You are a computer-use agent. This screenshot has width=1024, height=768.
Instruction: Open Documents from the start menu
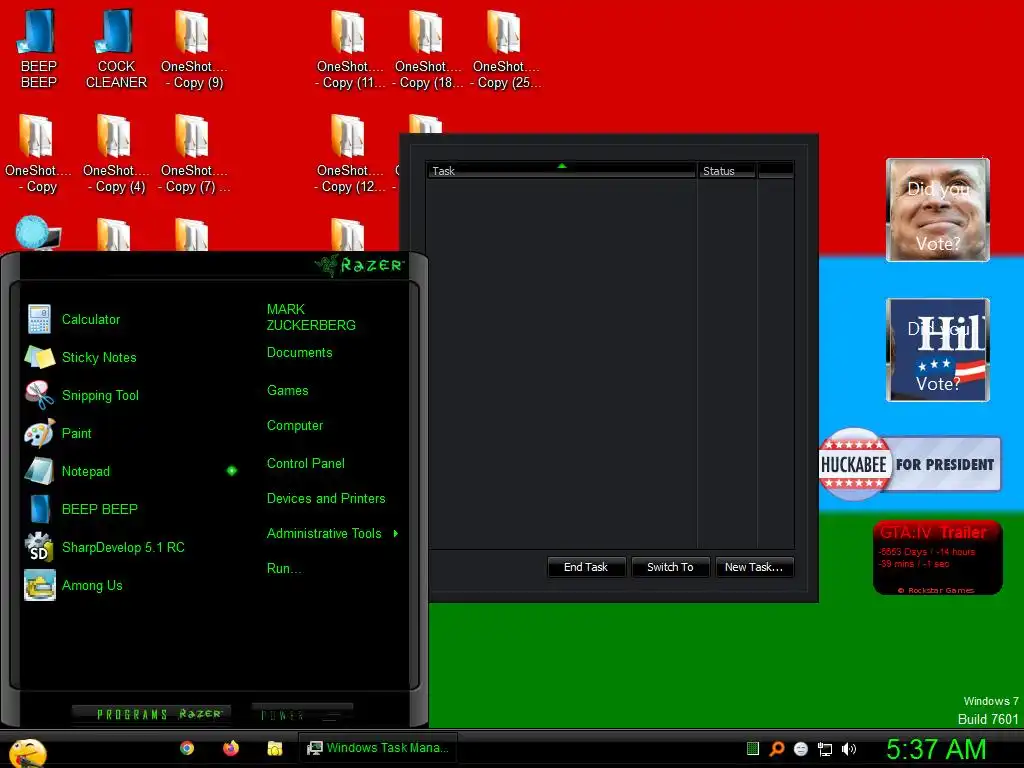[300, 353]
